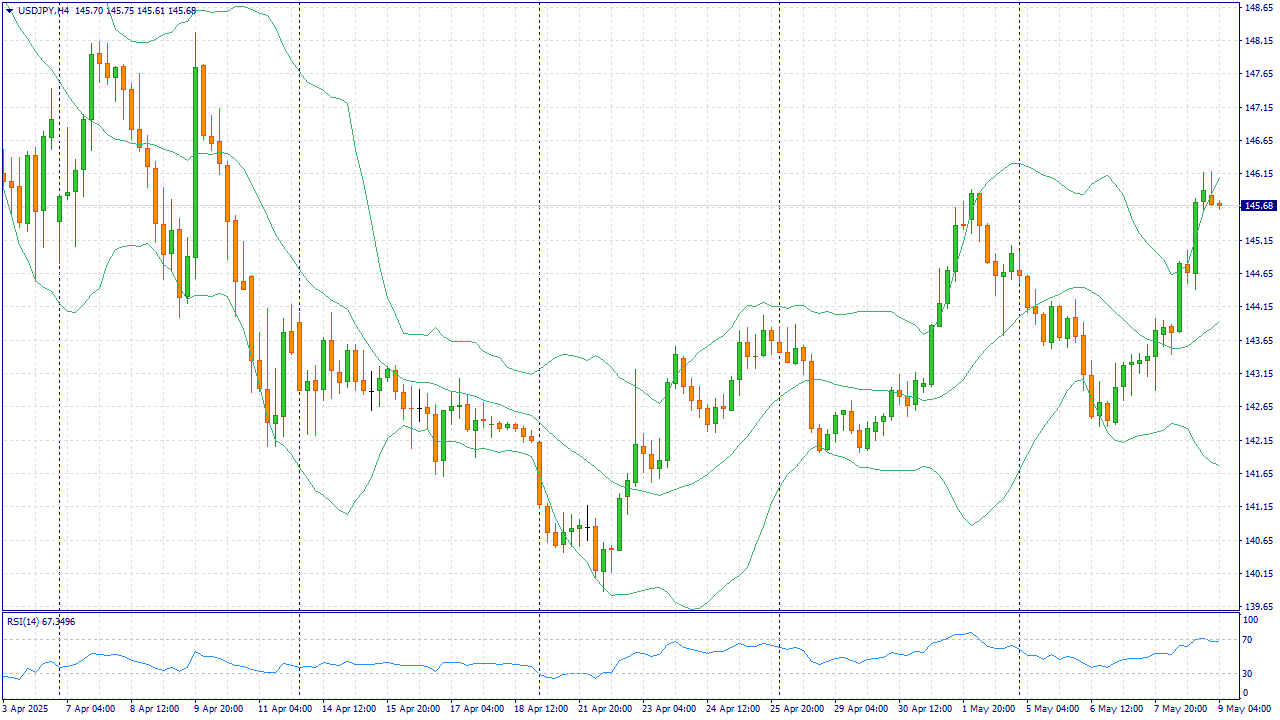The width and height of the screenshot is (1280, 720).
Task: Select the 9 May 04:00 time label
Action: click(x=1244, y=709)
